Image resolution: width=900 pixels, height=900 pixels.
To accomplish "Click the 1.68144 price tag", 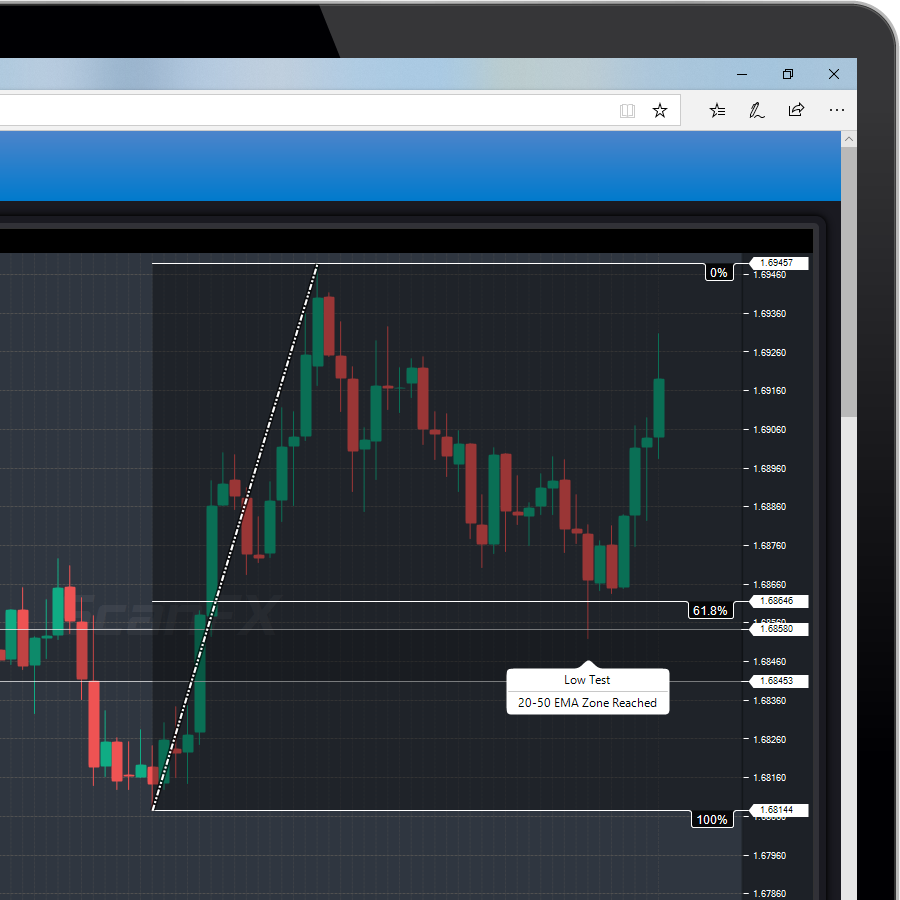I will click(777, 810).
